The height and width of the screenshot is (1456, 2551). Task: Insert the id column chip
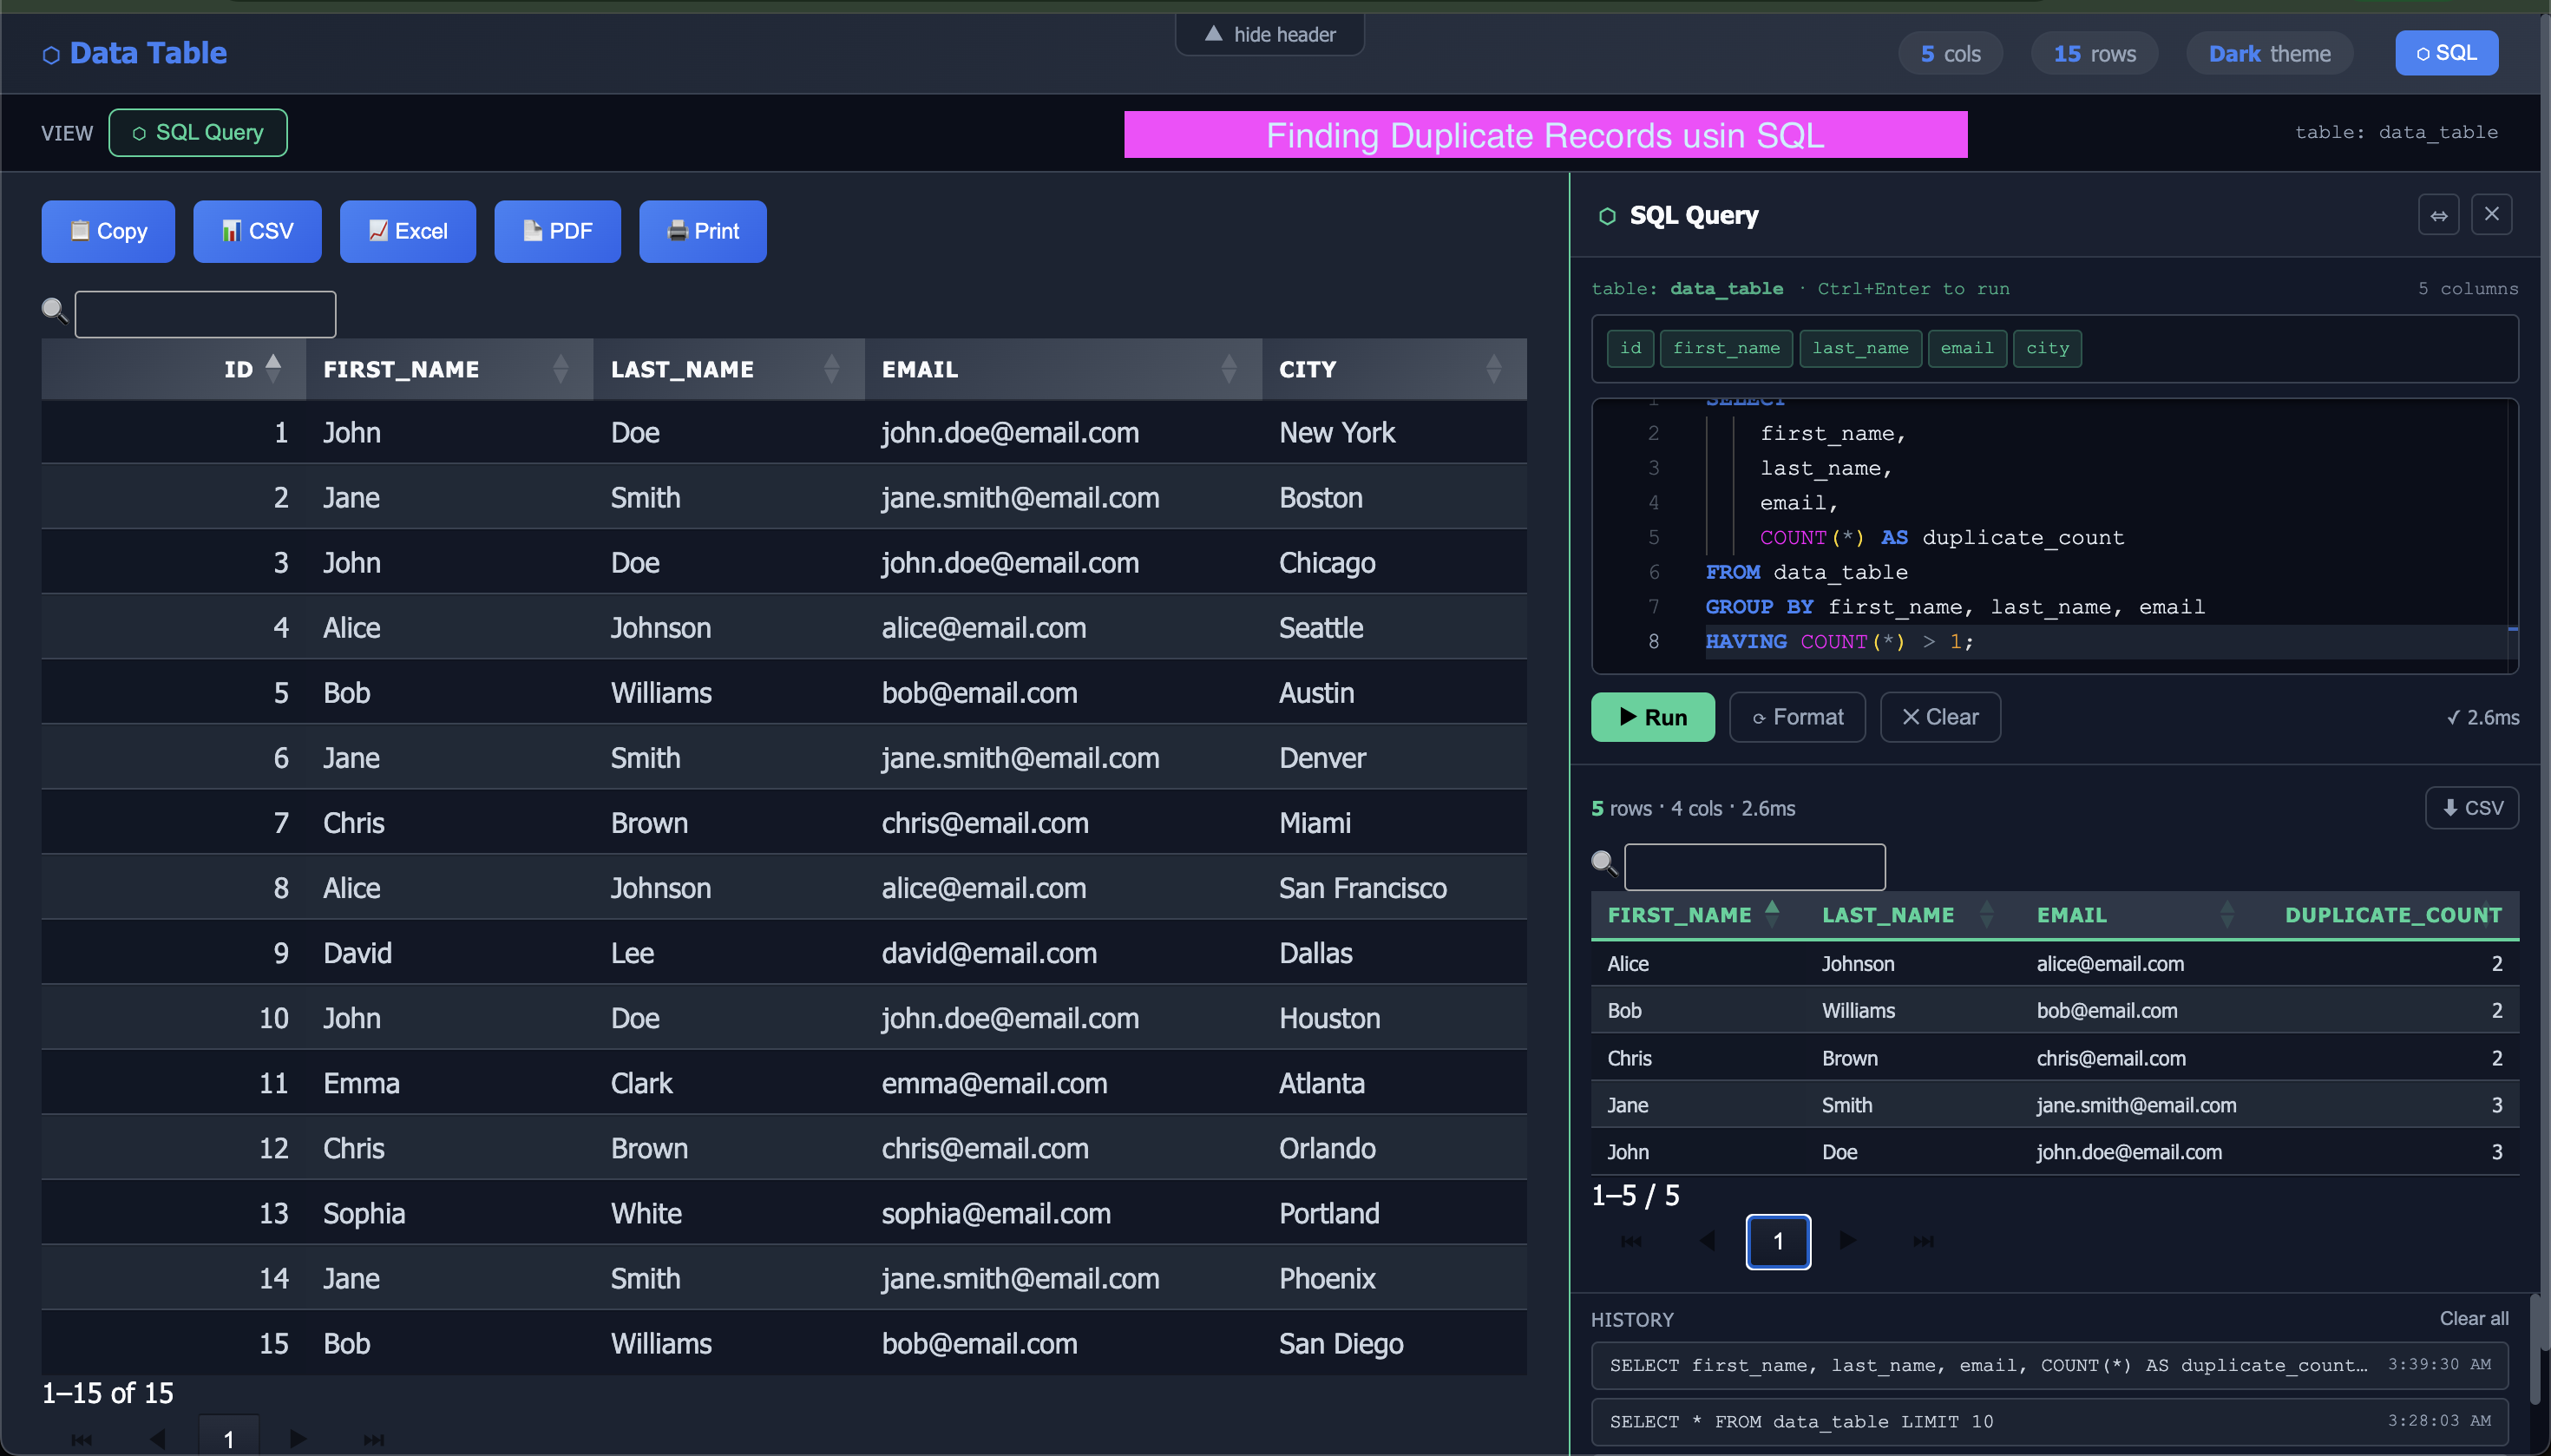[x=1630, y=348]
